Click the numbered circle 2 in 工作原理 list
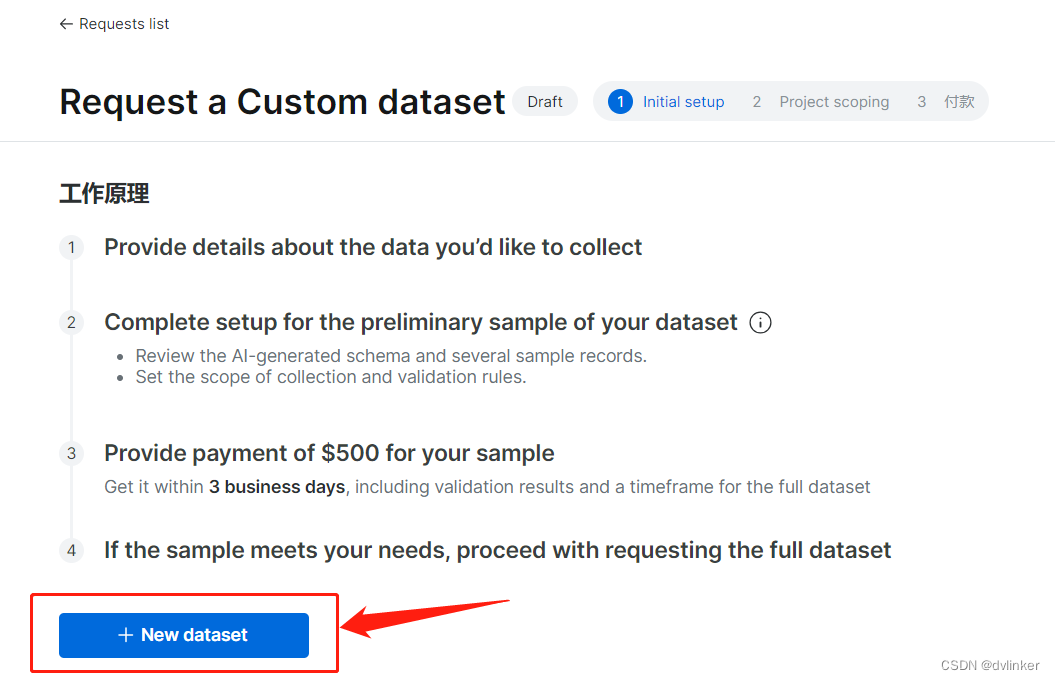The width and height of the screenshot is (1055, 680). point(71,323)
